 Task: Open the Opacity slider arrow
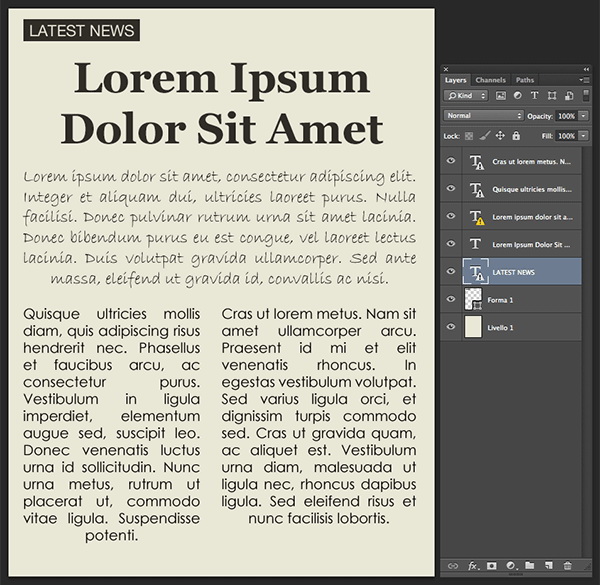coord(583,116)
